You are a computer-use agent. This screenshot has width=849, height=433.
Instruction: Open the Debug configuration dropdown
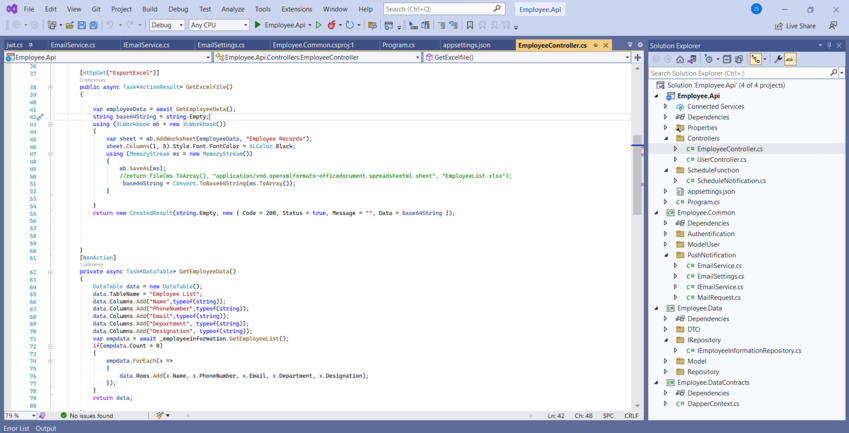[x=167, y=25]
